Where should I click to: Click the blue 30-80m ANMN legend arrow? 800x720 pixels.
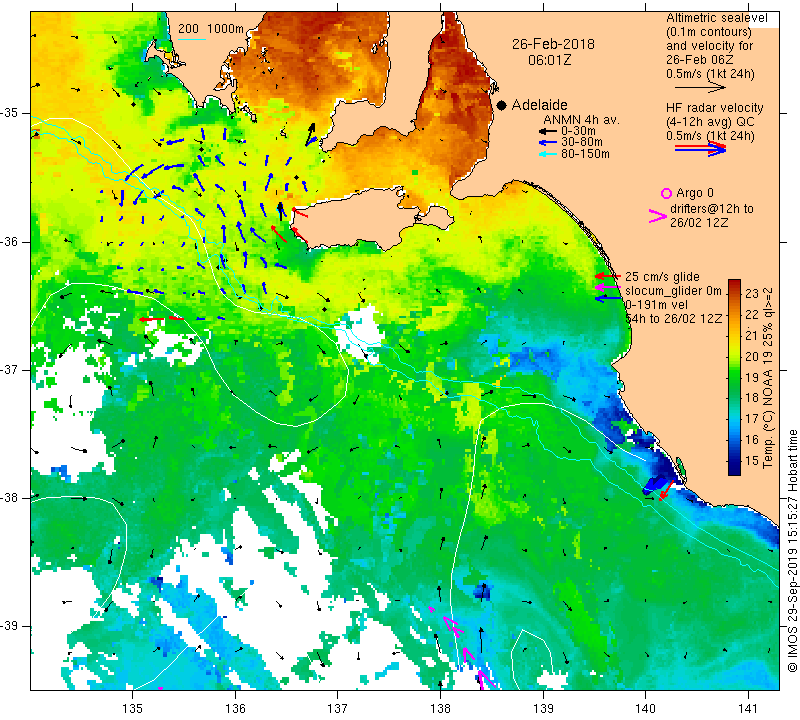(x=548, y=142)
